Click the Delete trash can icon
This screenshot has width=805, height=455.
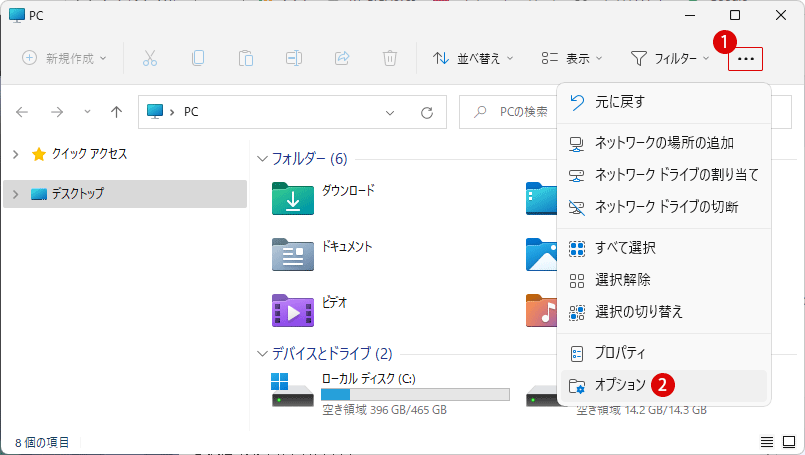[390, 58]
